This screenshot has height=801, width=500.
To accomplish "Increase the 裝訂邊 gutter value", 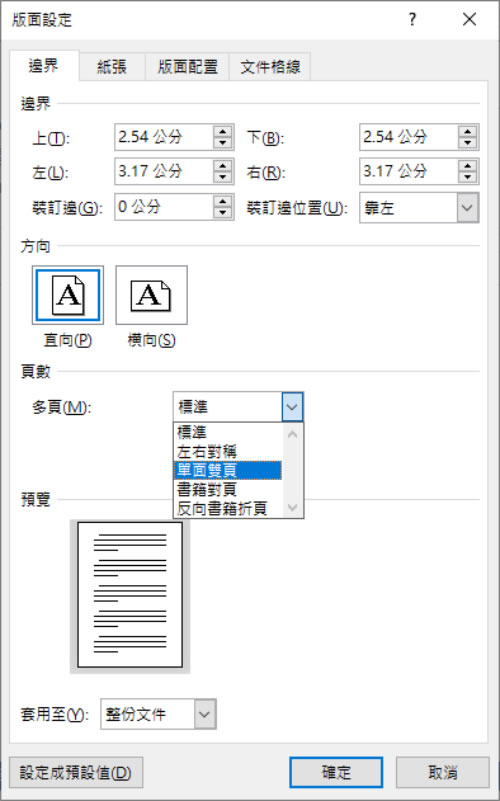I will 222,201.
